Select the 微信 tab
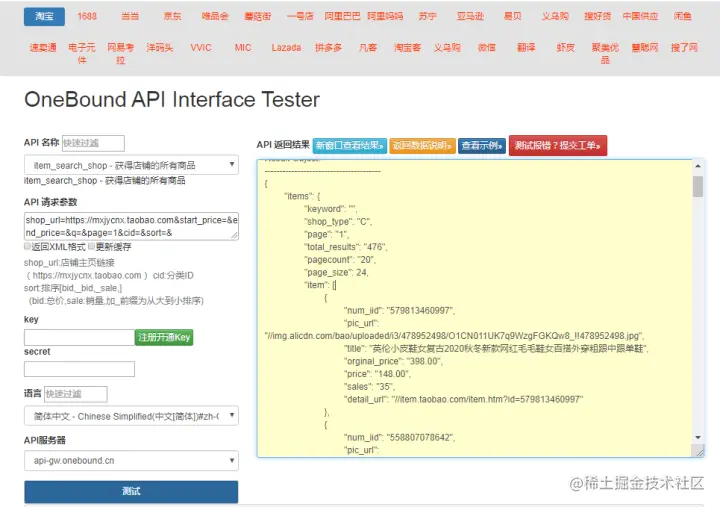Screen dimensions: 720x507 (x=486, y=48)
